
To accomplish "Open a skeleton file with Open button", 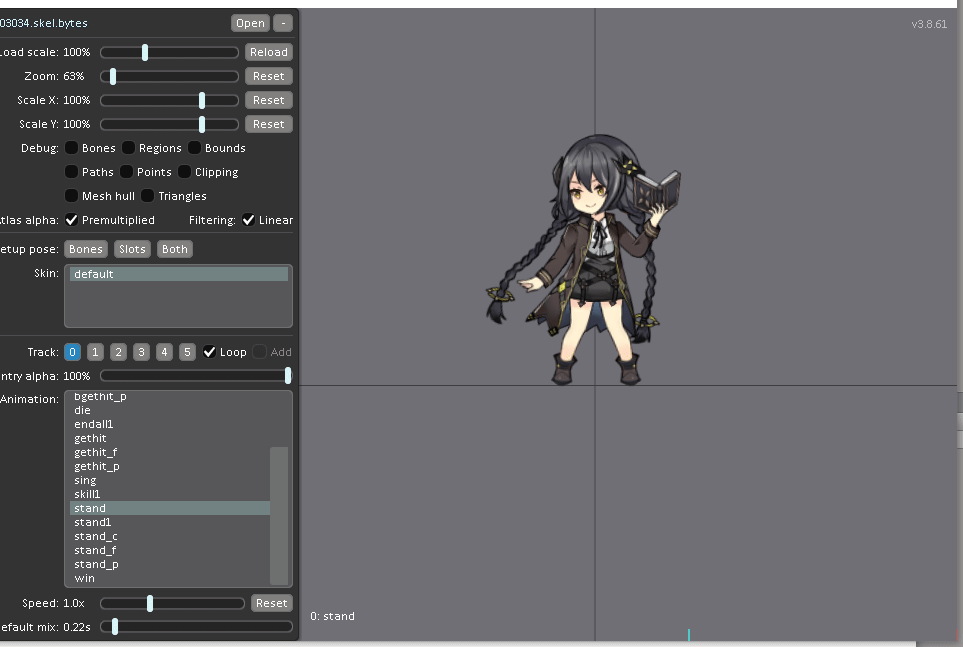I will click(250, 23).
